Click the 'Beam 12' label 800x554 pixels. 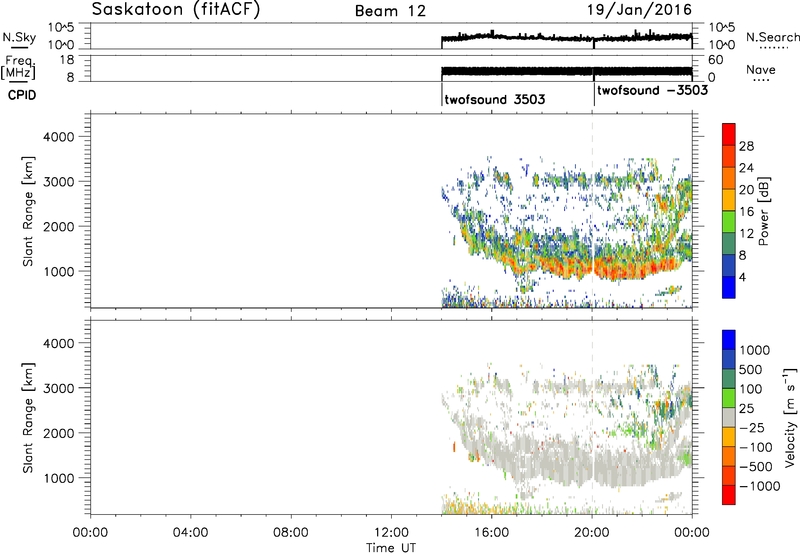click(390, 11)
